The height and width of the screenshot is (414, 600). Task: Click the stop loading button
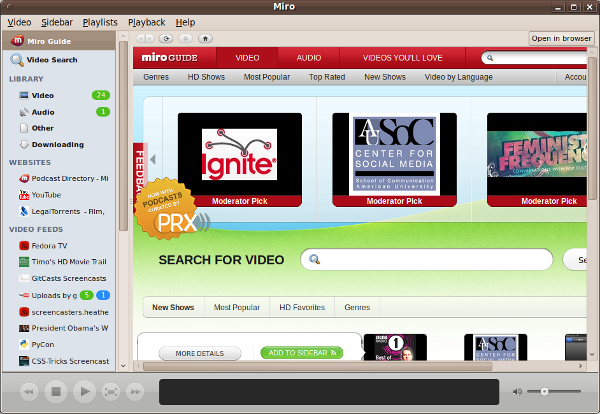186,38
